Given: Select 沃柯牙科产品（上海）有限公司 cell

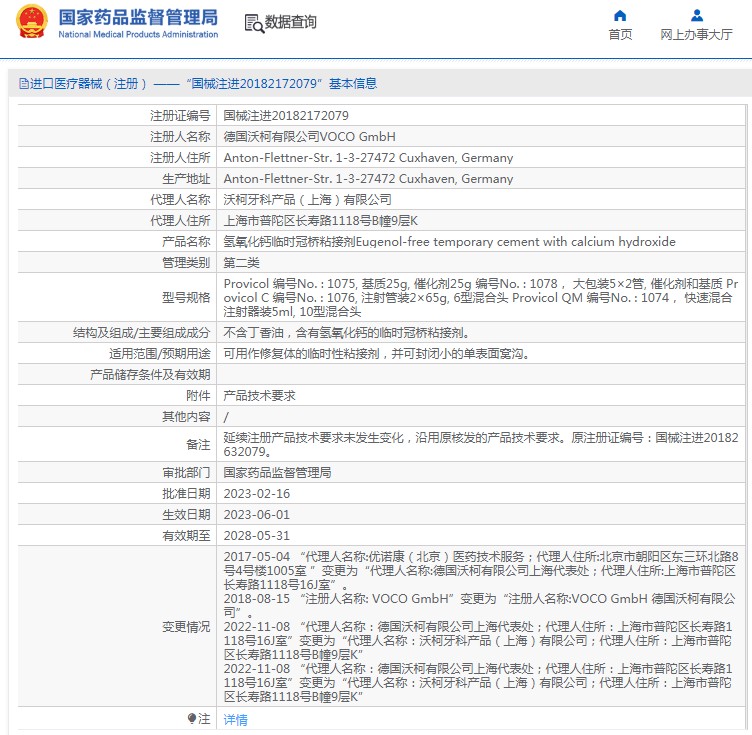Looking at the screenshot, I should (307, 199).
